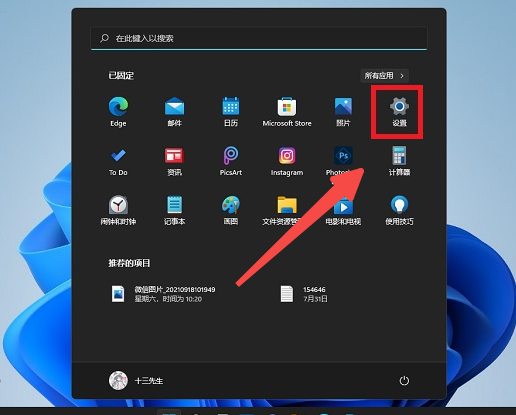Click the search magnifier icon

click(104, 38)
